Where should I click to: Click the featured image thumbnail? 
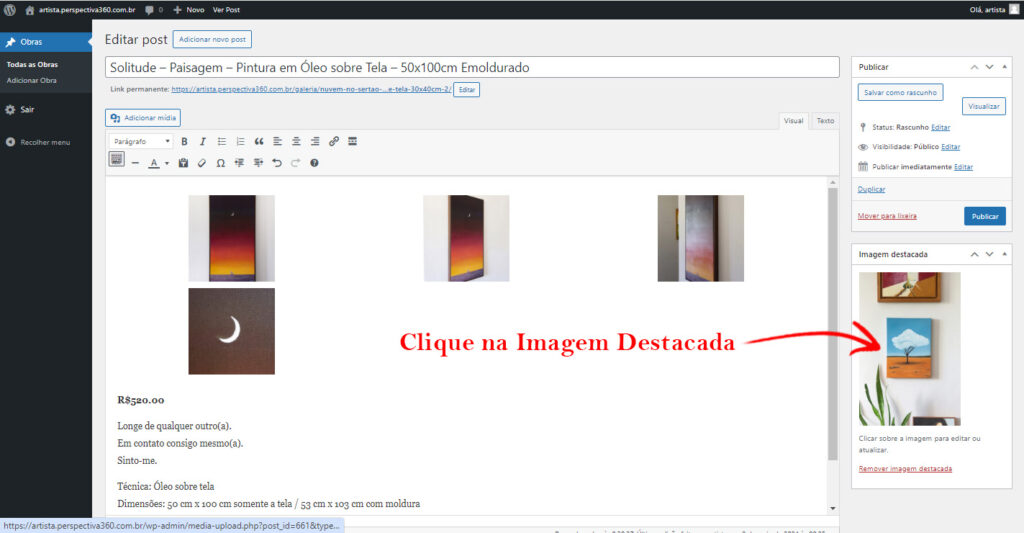(x=909, y=349)
